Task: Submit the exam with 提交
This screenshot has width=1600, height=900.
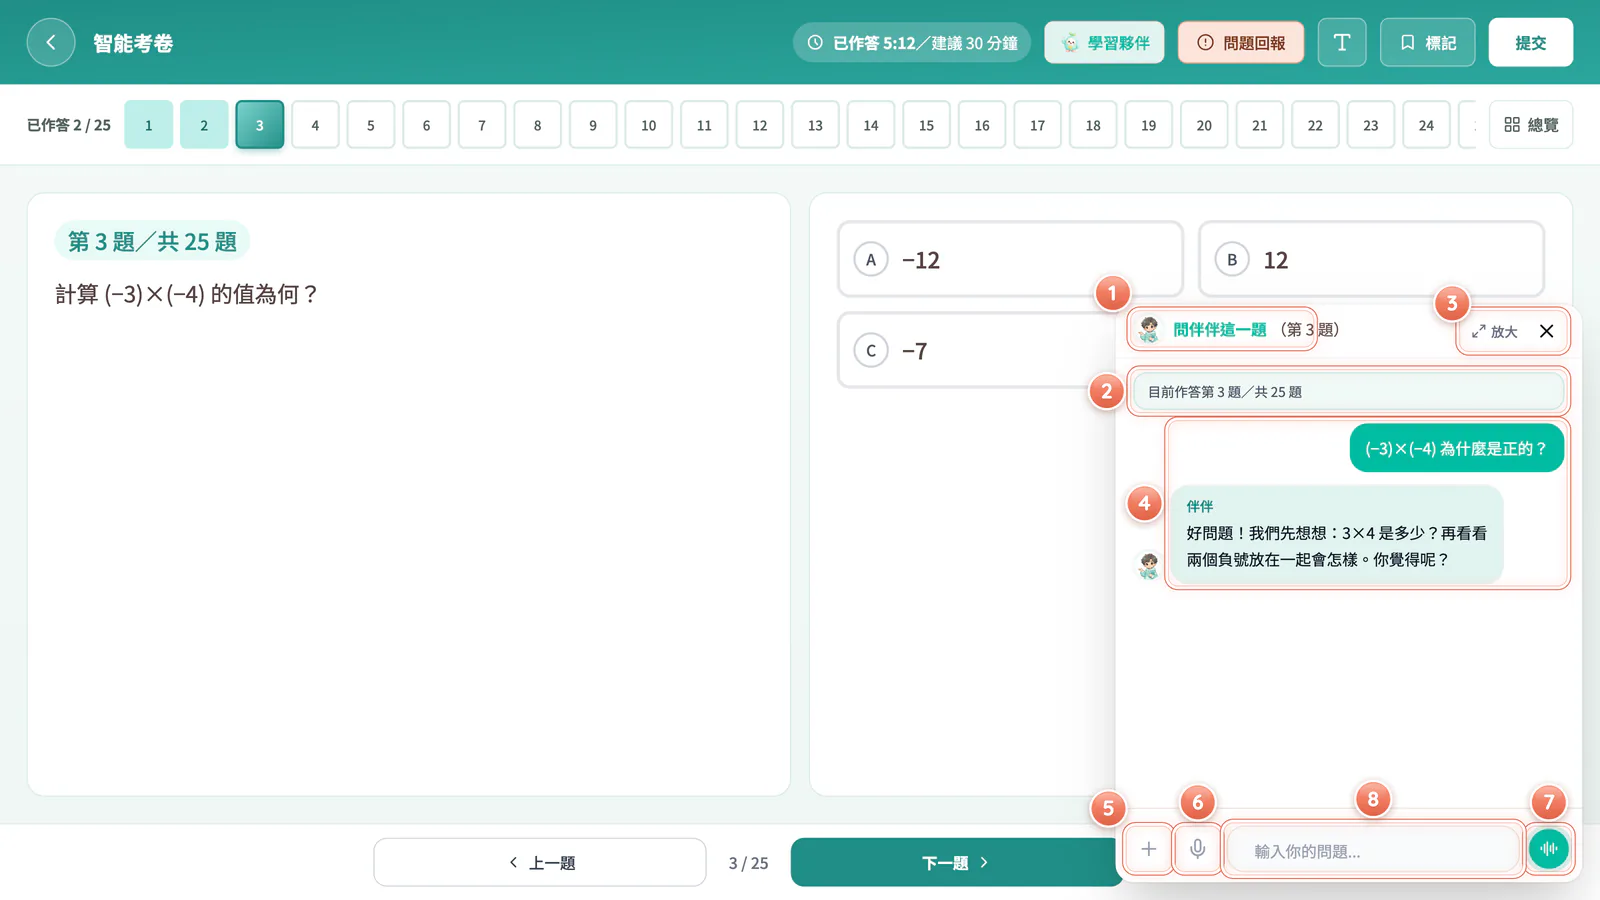Action: (1531, 43)
